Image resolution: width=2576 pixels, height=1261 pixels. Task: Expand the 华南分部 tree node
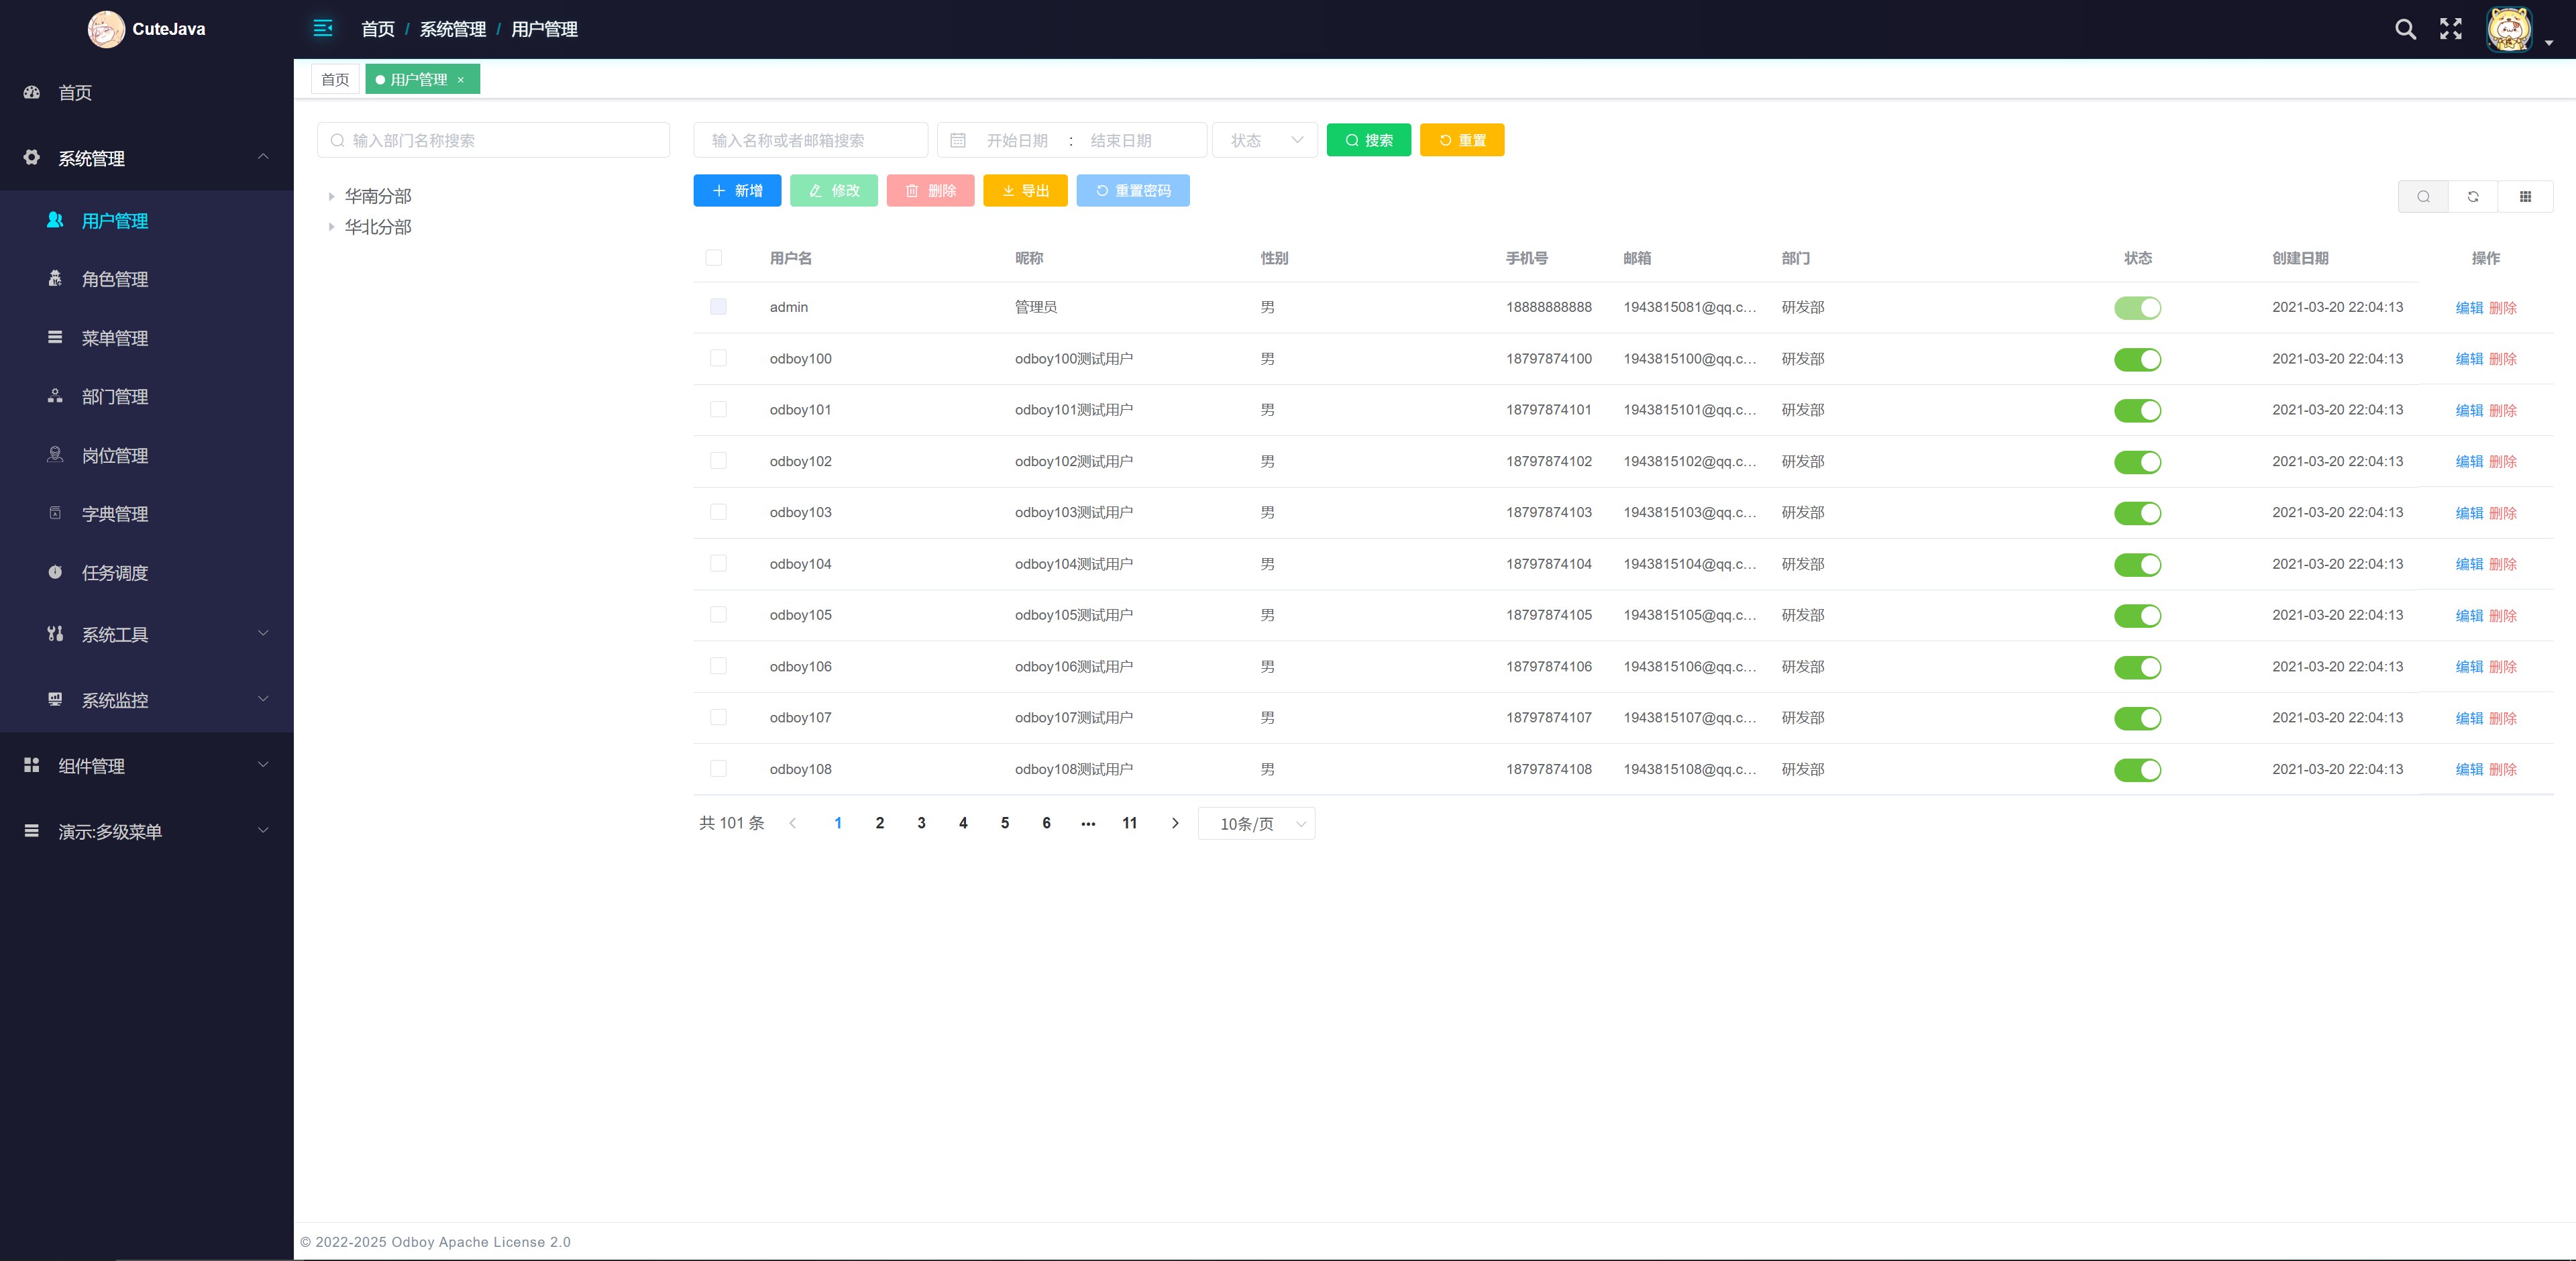(331, 196)
